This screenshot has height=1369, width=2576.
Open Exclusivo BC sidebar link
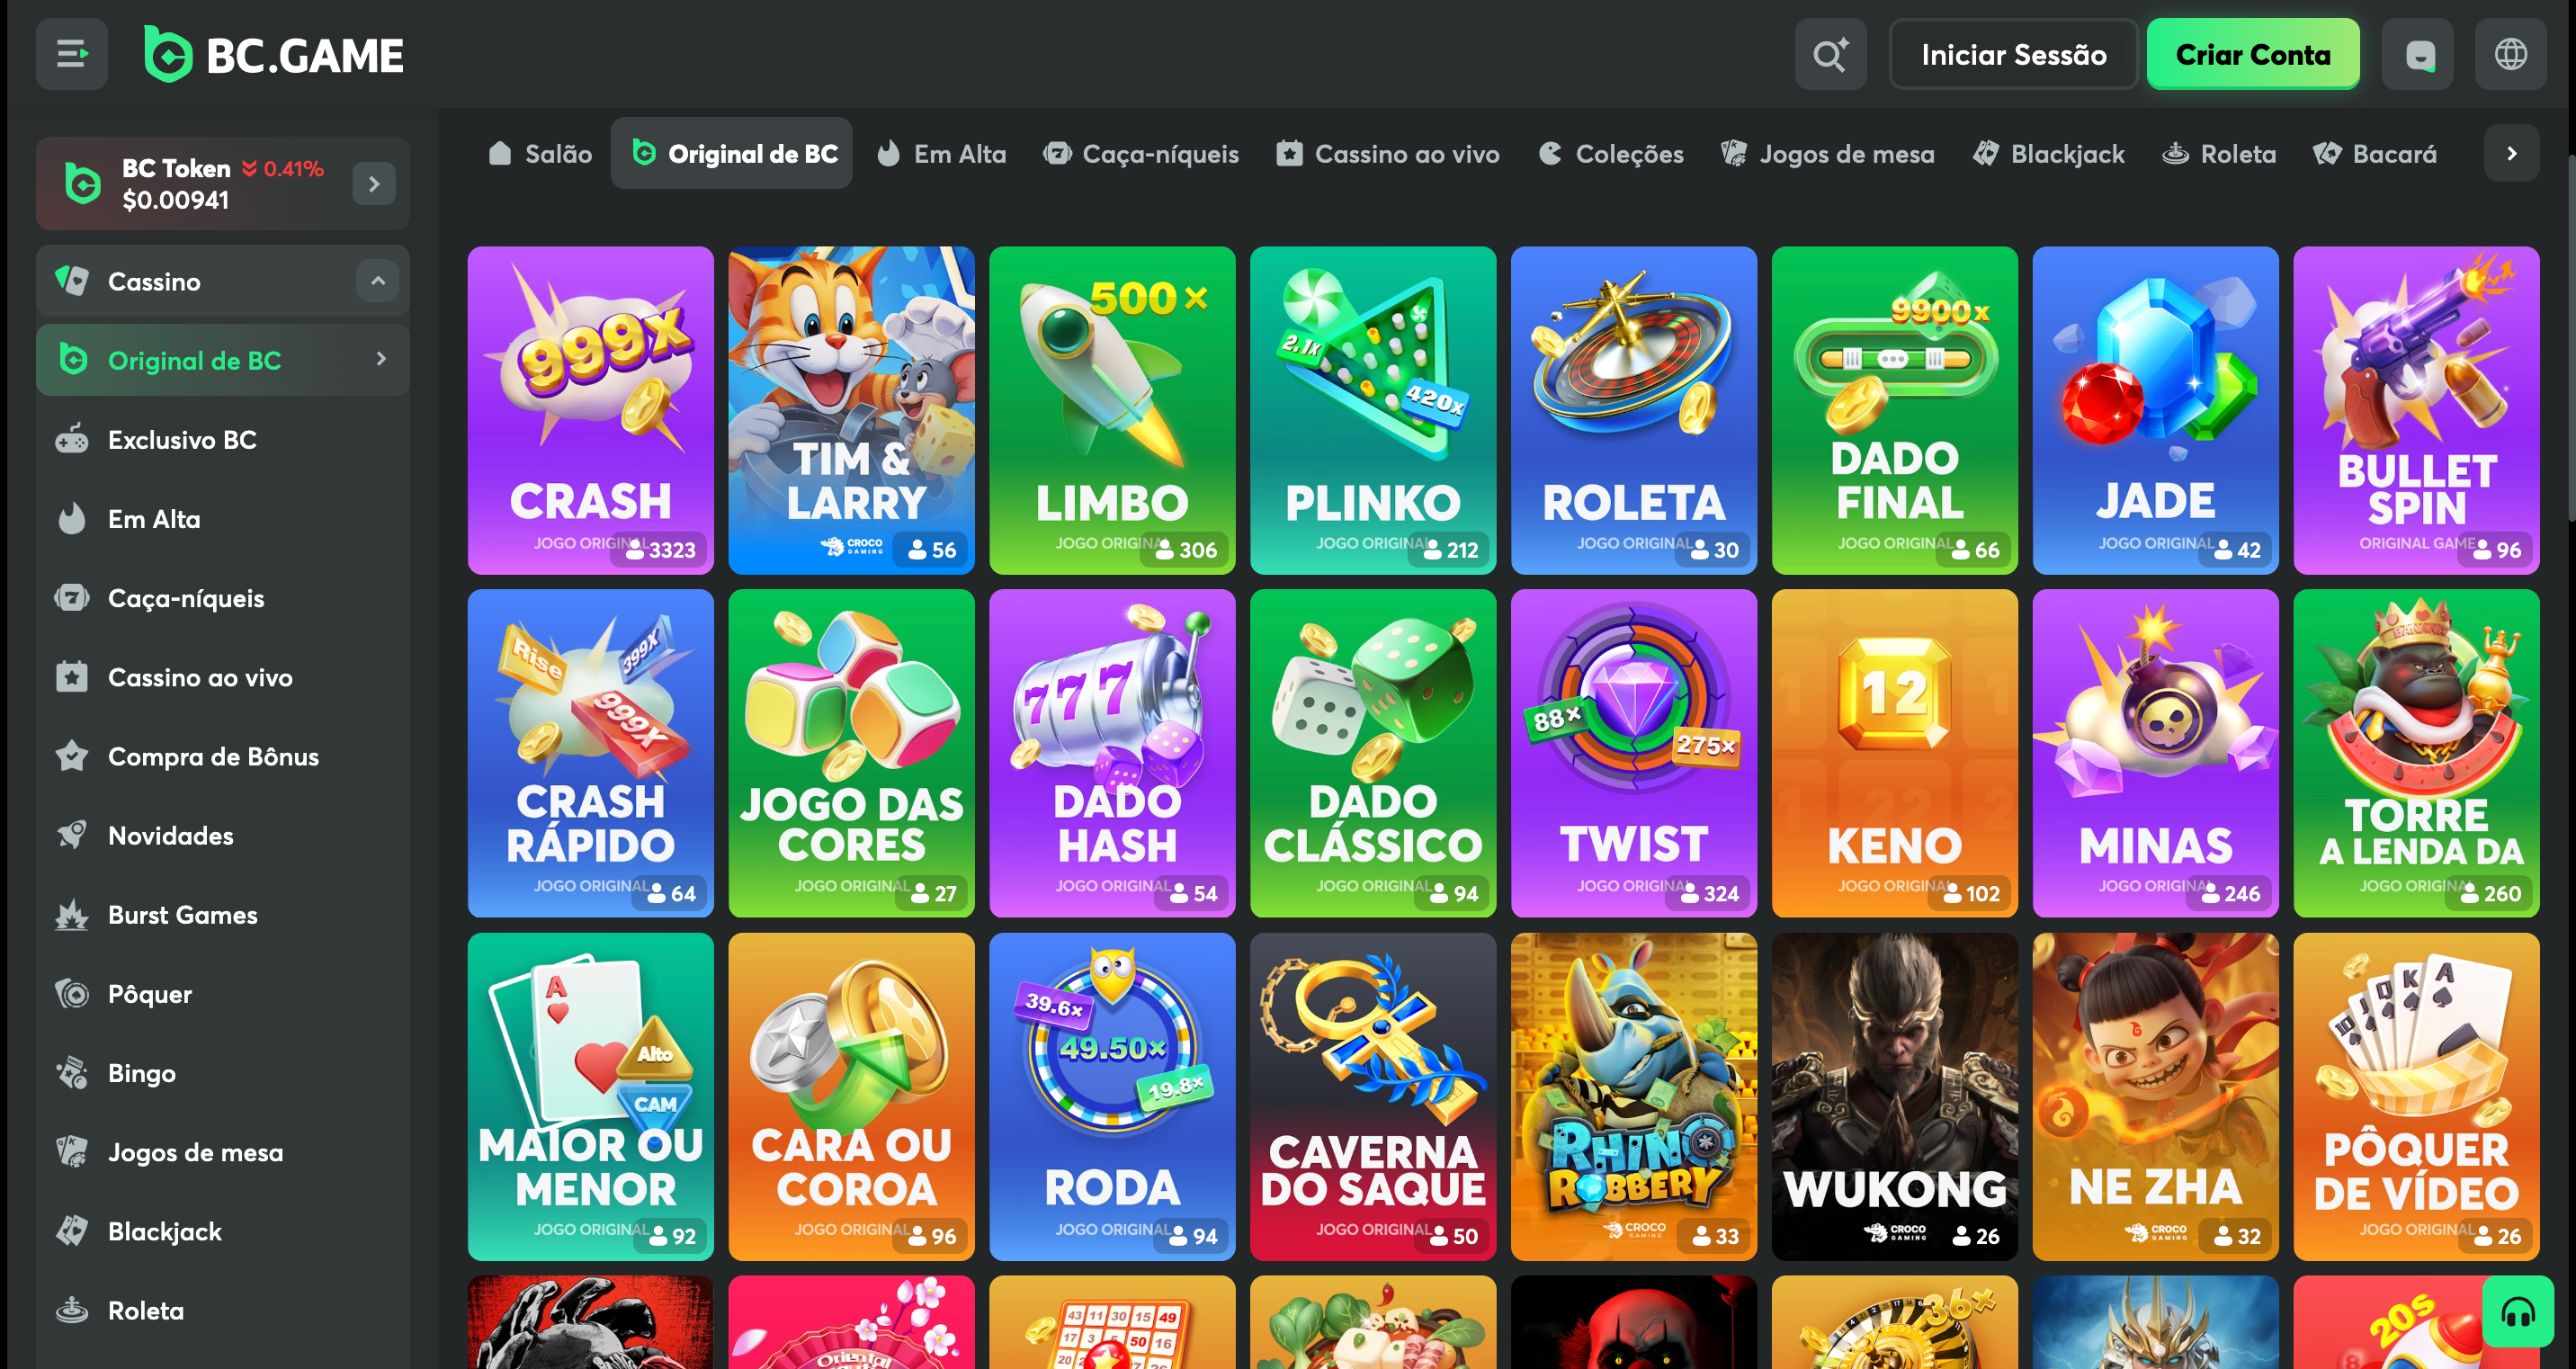click(223, 440)
